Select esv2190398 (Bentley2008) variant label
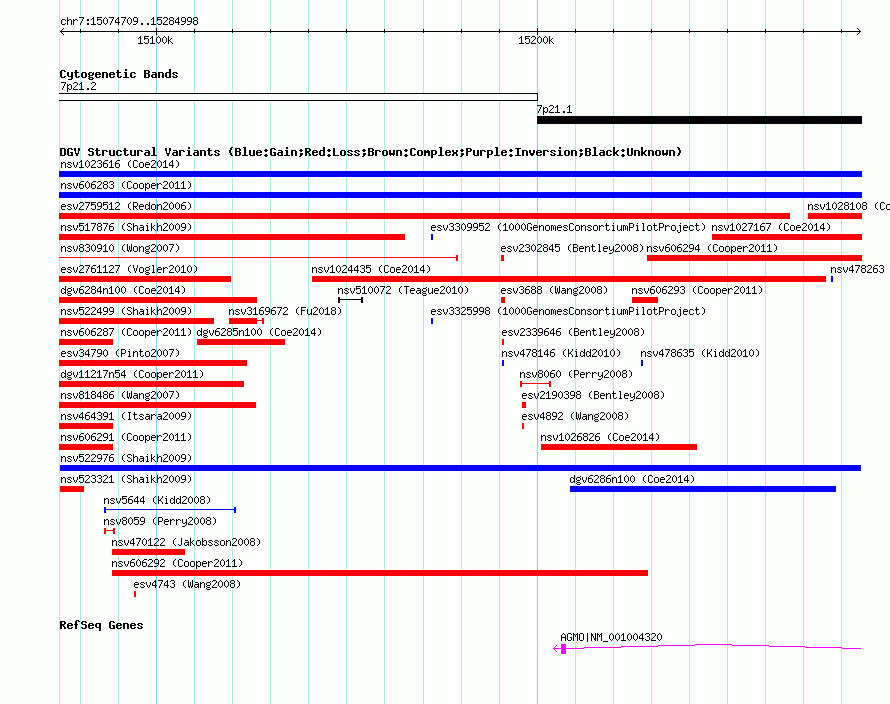Screen dimensions: 890x704 (593, 396)
